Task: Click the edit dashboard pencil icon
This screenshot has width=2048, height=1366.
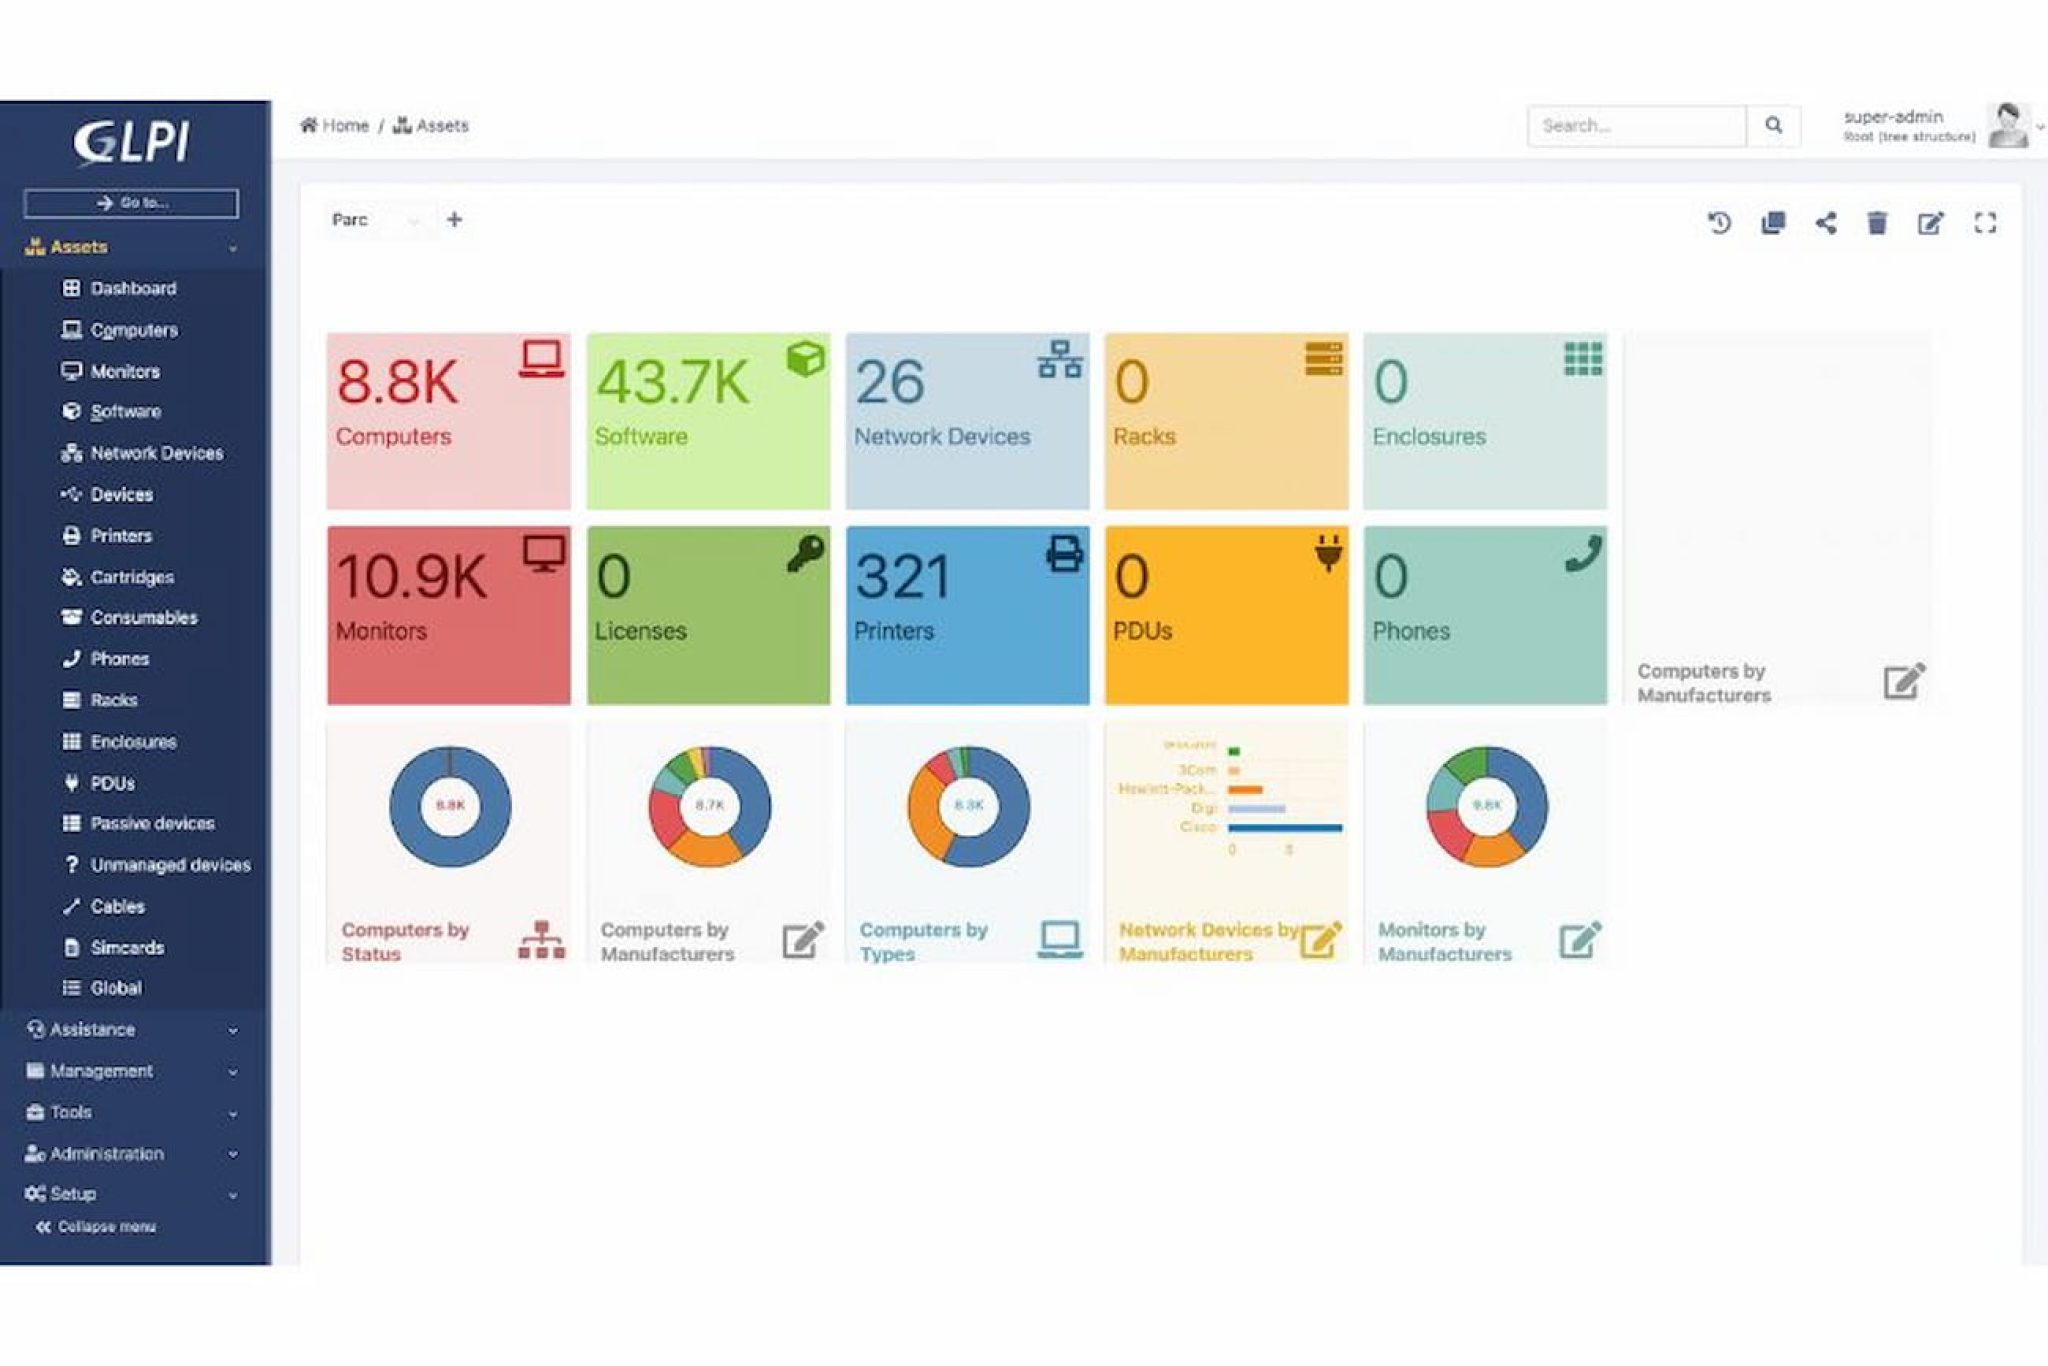Action: 1930,223
